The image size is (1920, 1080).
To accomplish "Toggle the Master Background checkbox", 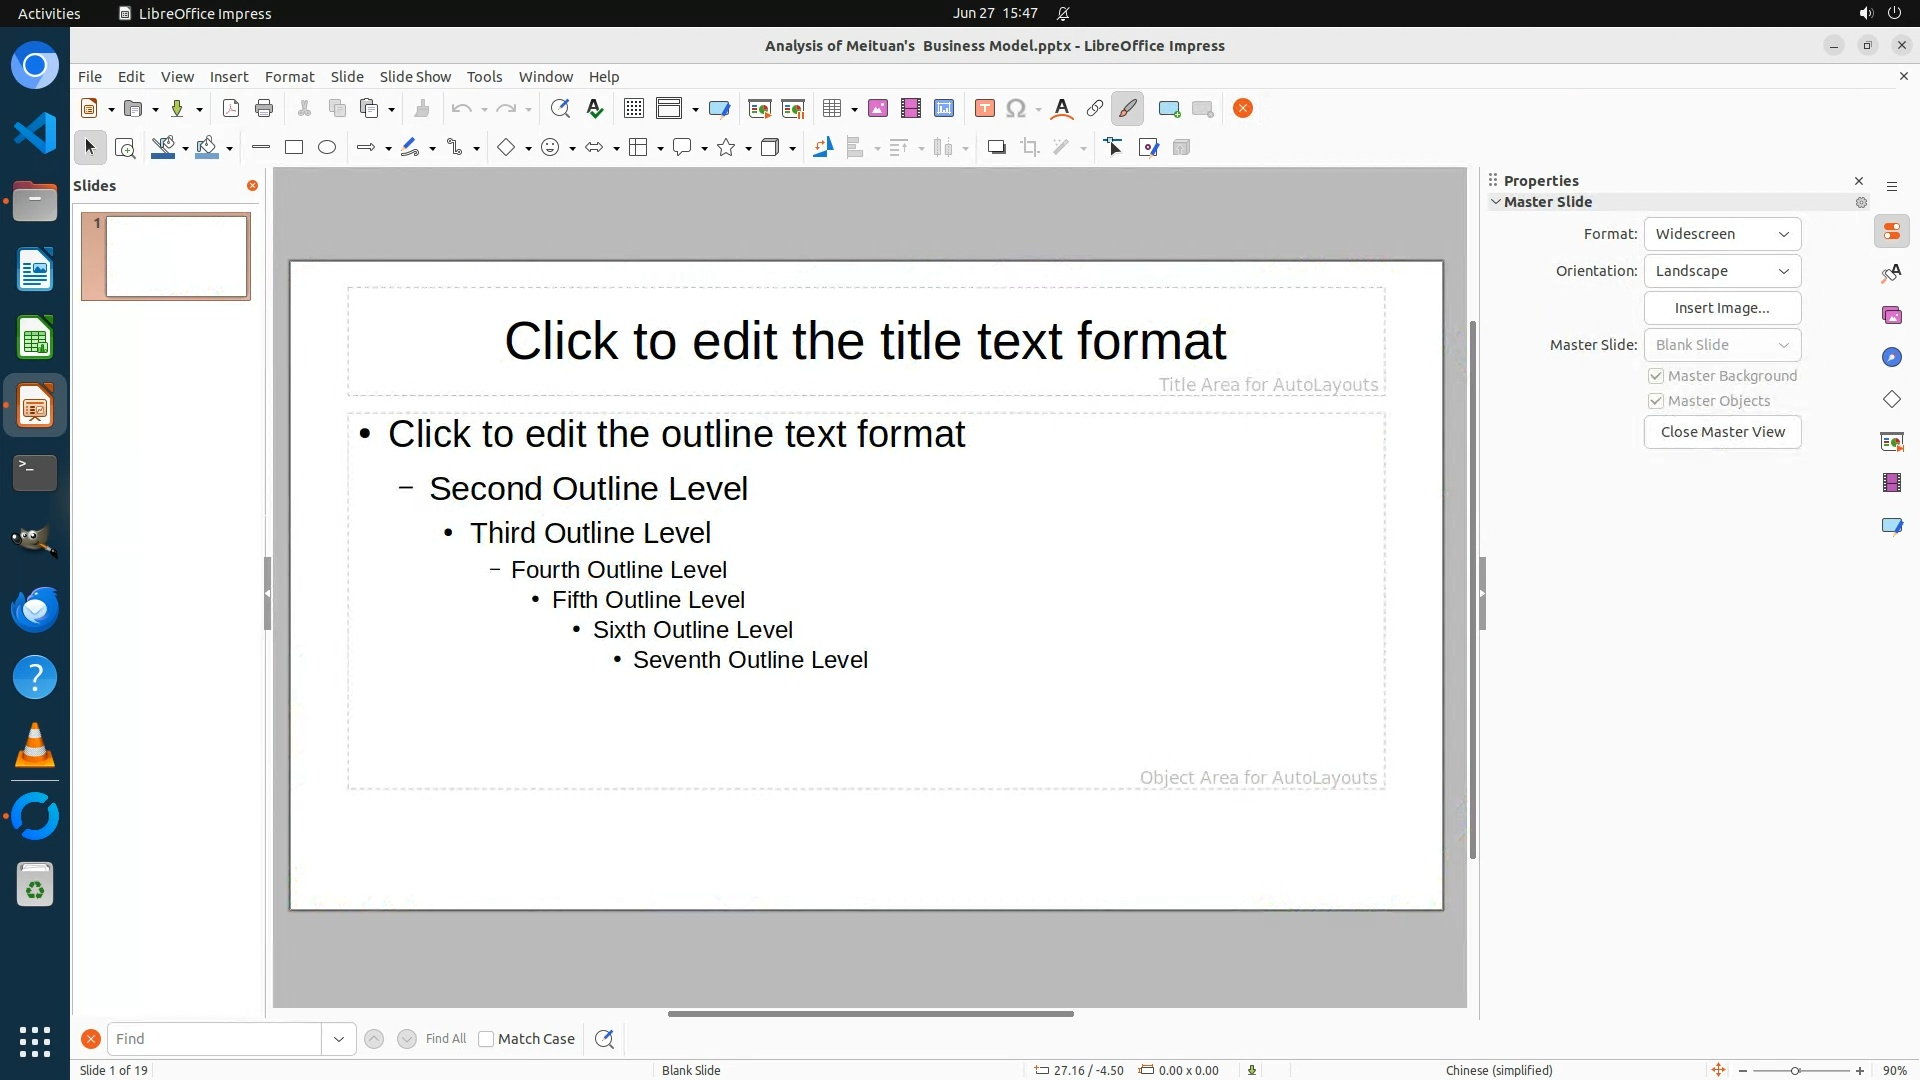I will [x=1656, y=376].
